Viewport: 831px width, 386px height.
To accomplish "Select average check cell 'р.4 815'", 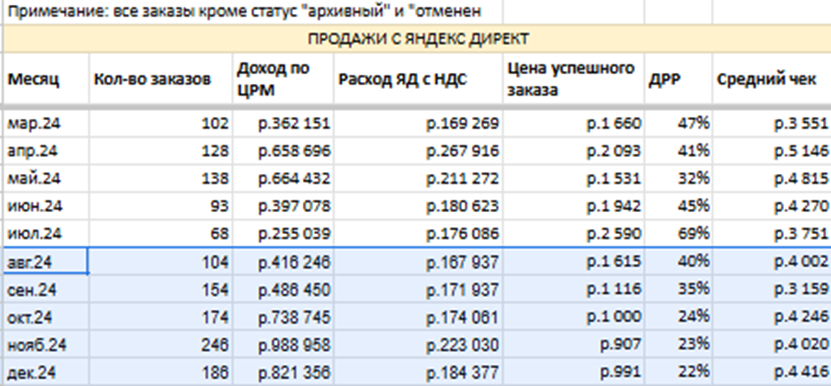I will point(772,179).
